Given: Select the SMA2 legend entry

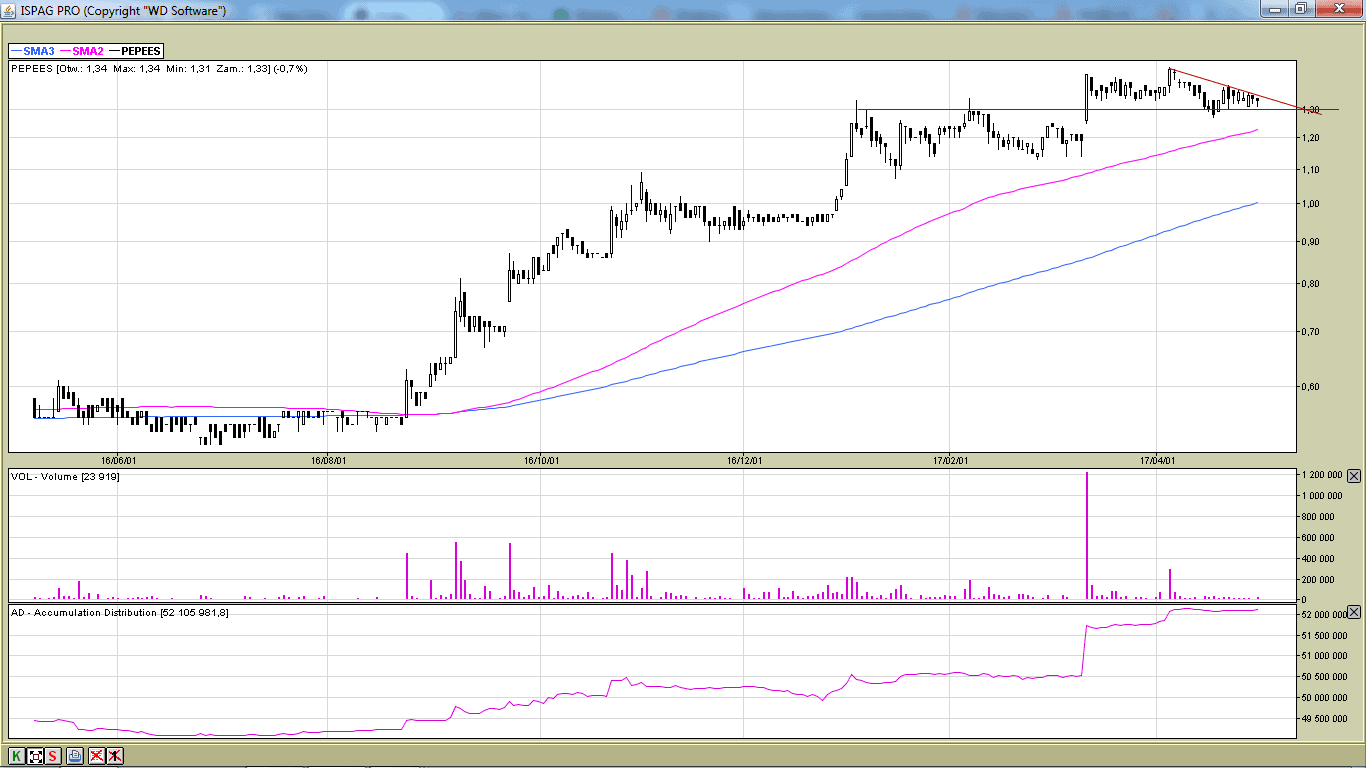Looking at the screenshot, I should pos(82,51).
